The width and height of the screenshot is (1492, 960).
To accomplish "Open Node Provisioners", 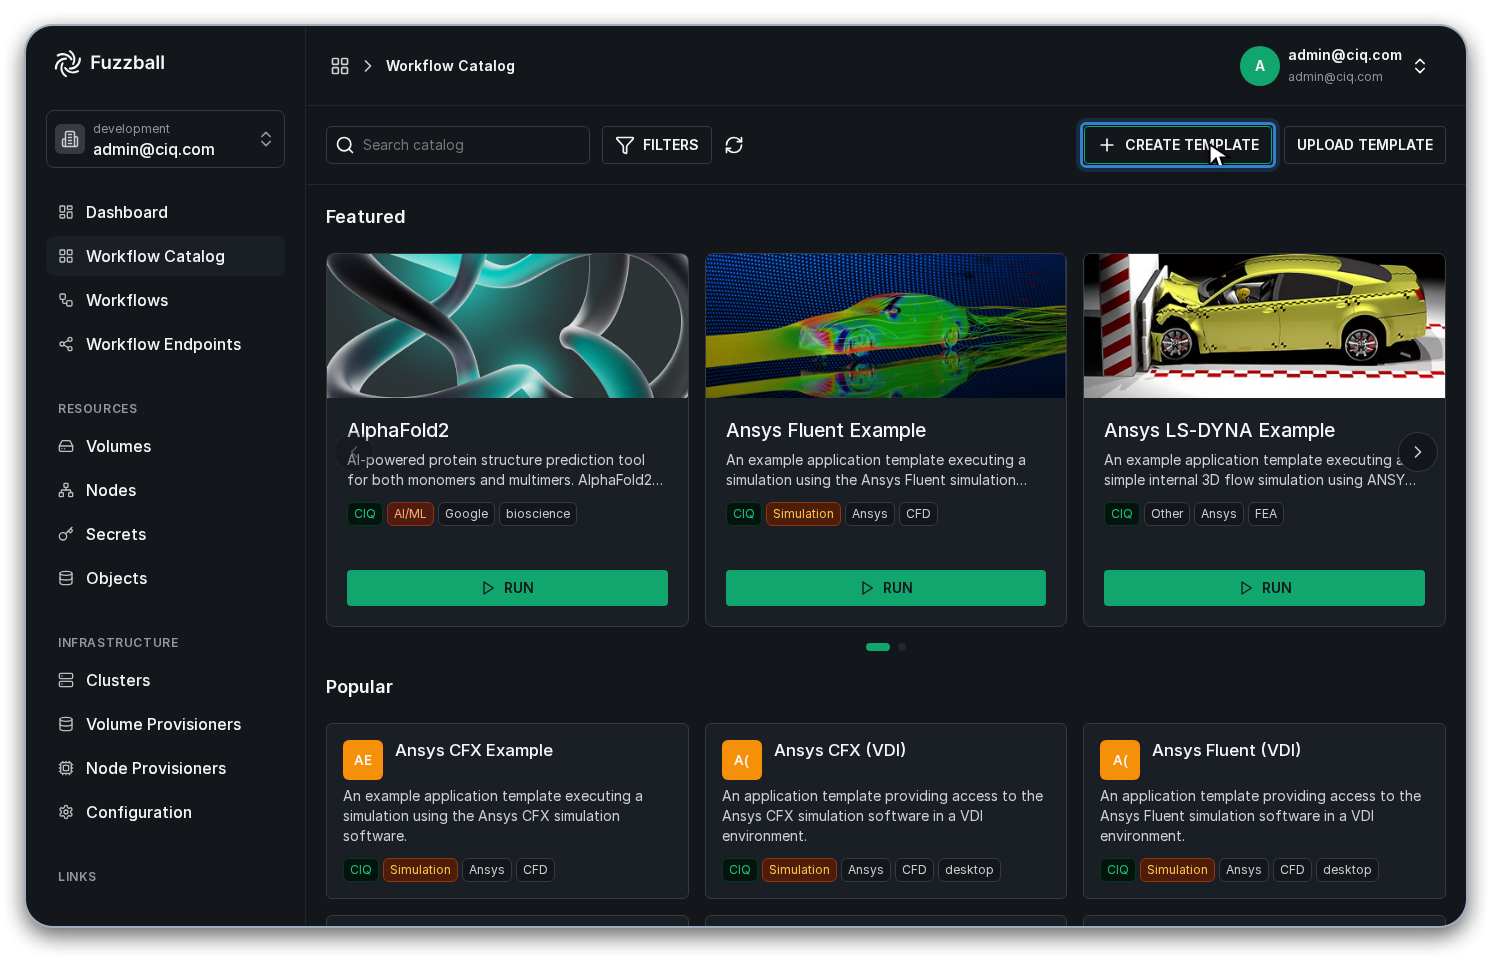I will tap(165, 768).
